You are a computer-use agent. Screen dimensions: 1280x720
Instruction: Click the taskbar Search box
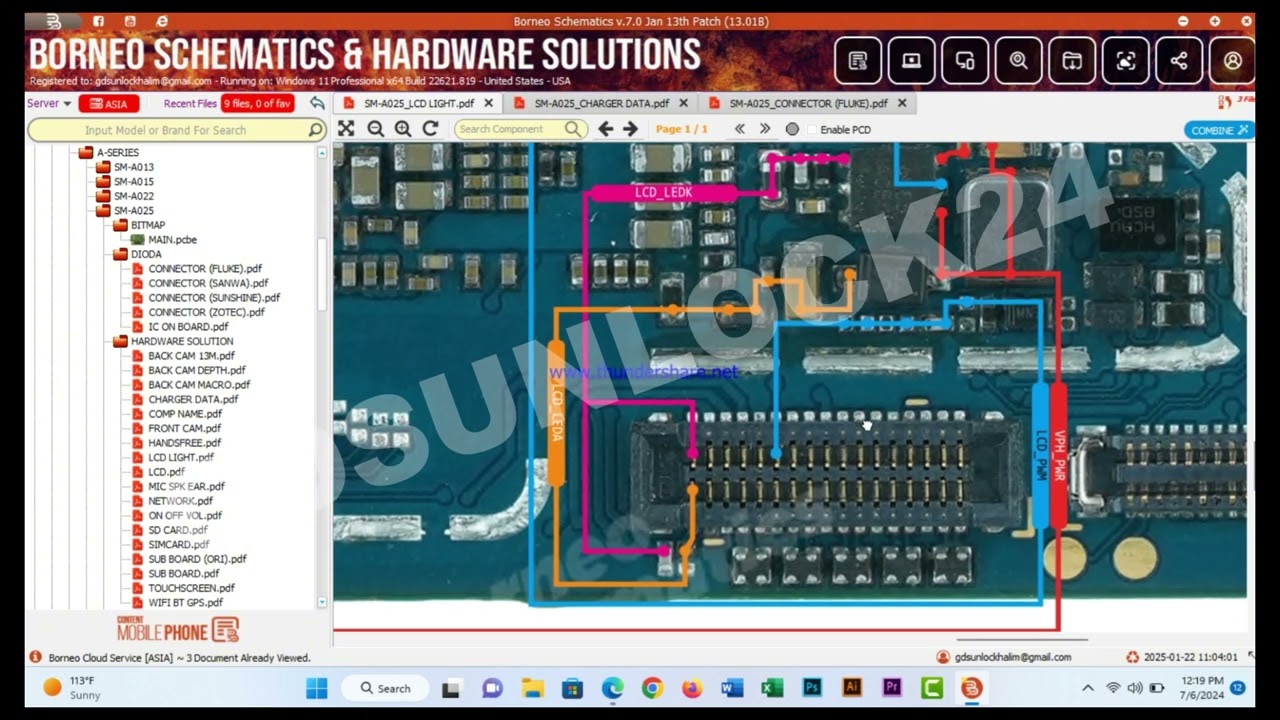(385, 688)
